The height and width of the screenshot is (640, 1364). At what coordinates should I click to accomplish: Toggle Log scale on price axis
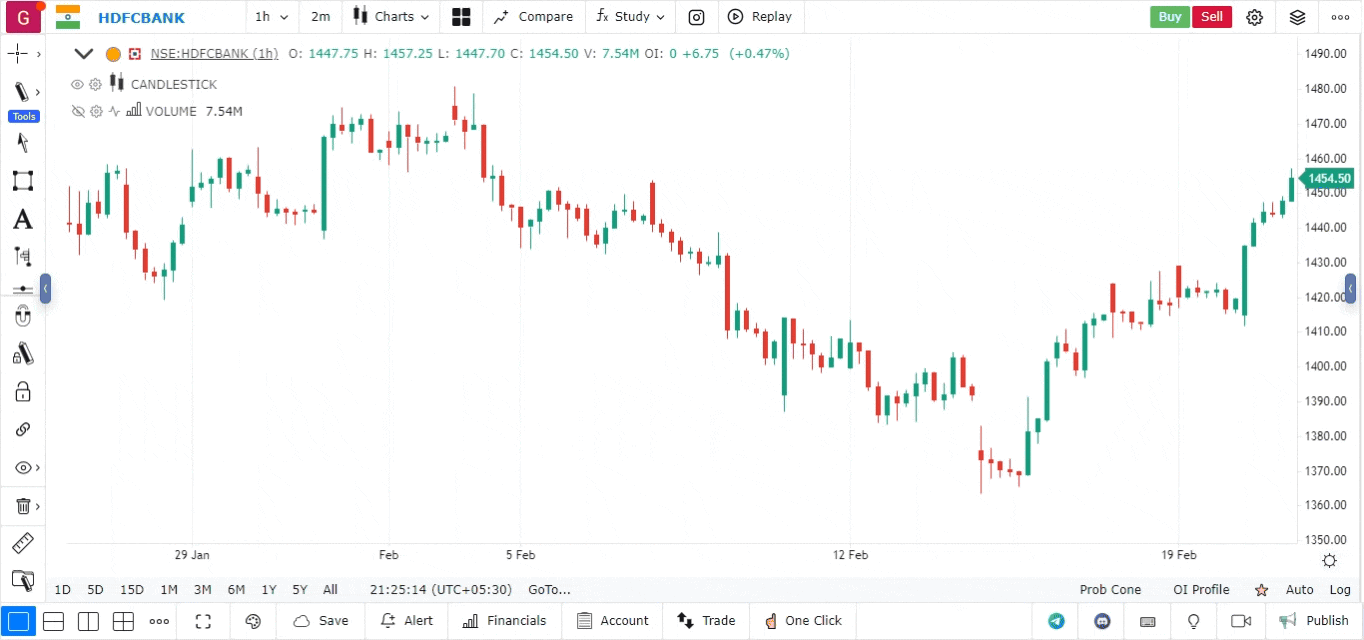[x=1340, y=590]
